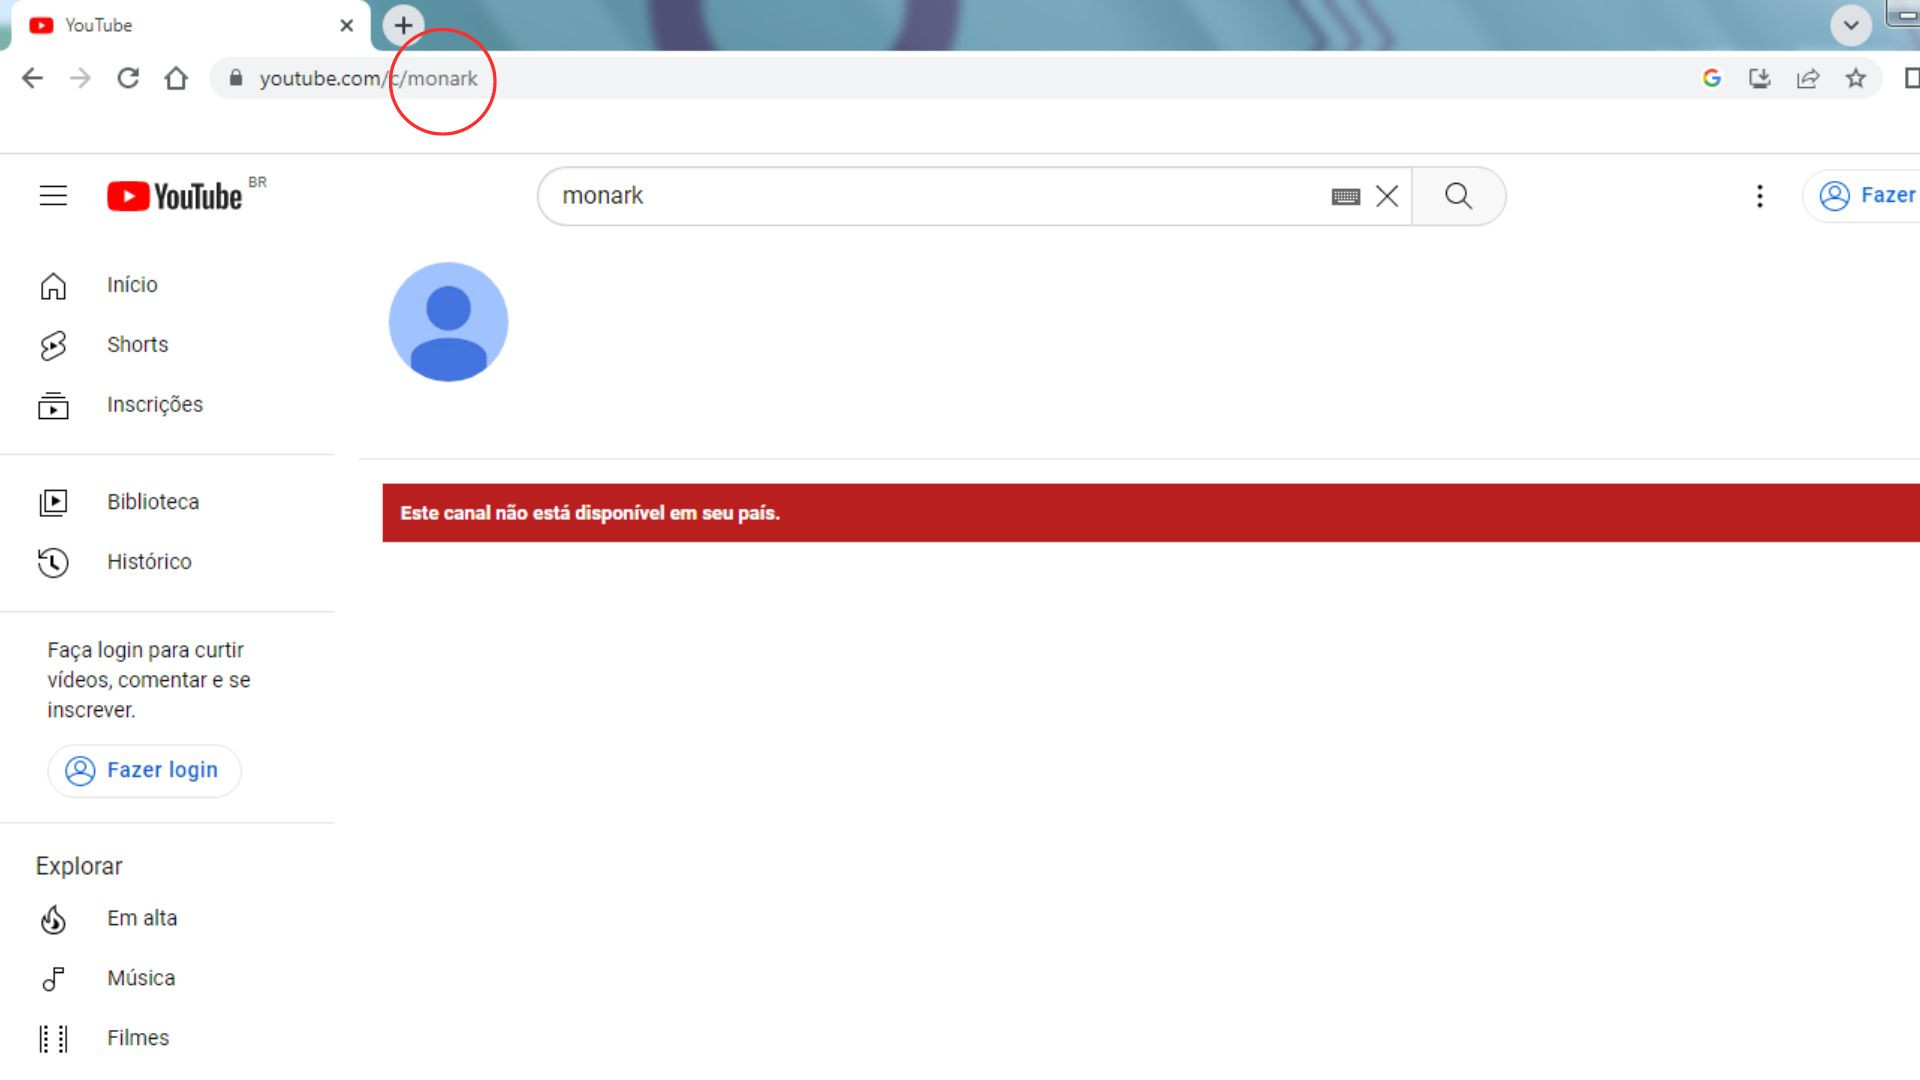The image size is (1920, 1080).
Task: Open the on-screen keyboard in search bar
Action: (1347, 196)
